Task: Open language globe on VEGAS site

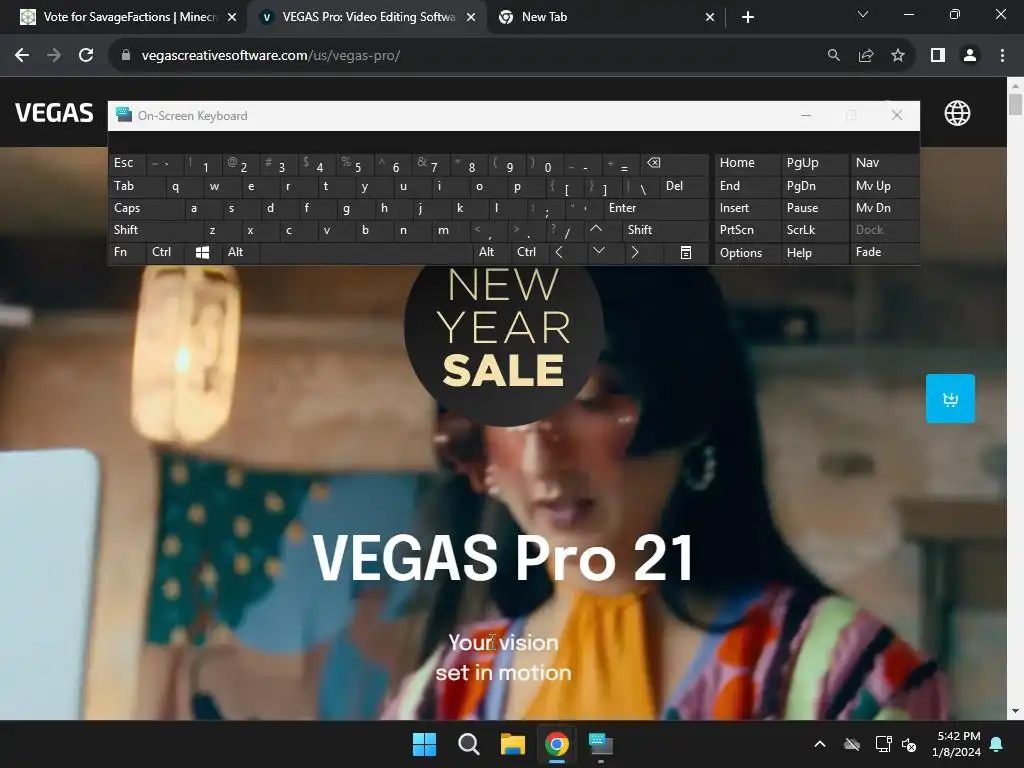Action: 957,113
